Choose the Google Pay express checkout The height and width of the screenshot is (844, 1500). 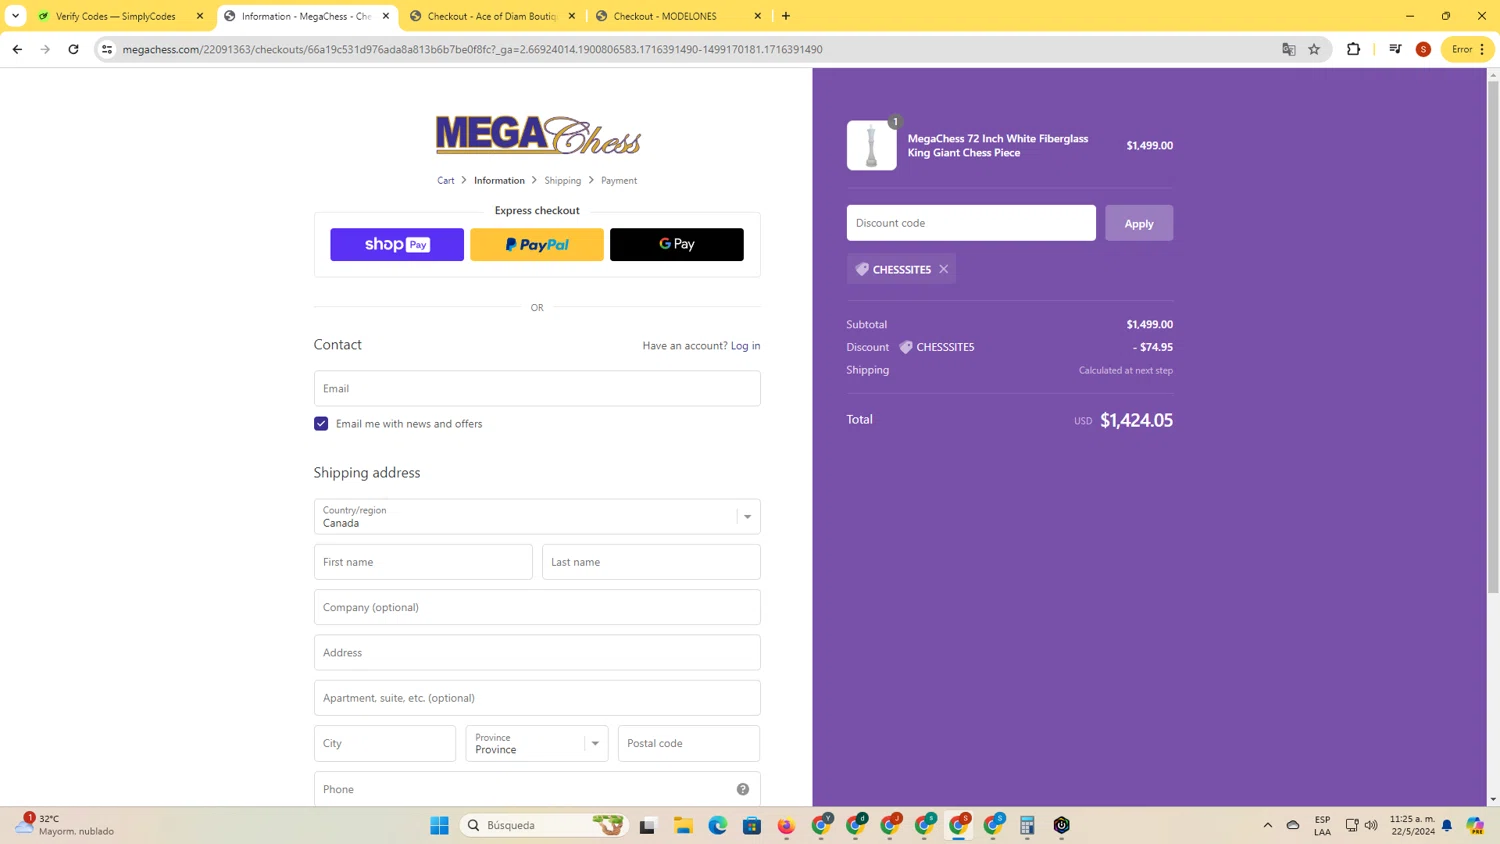point(677,244)
